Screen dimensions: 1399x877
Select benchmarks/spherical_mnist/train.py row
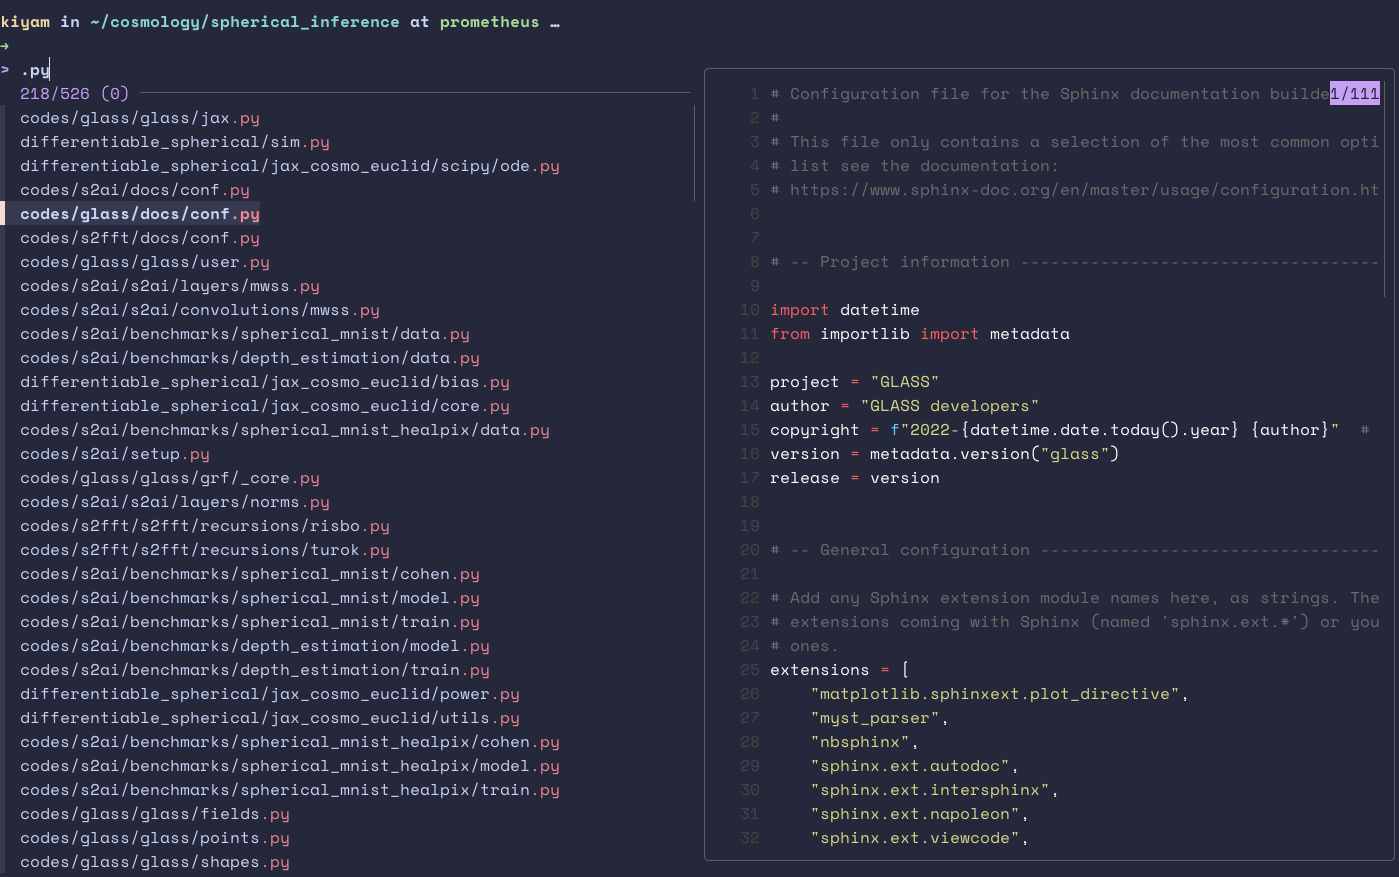(x=250, y=622)
